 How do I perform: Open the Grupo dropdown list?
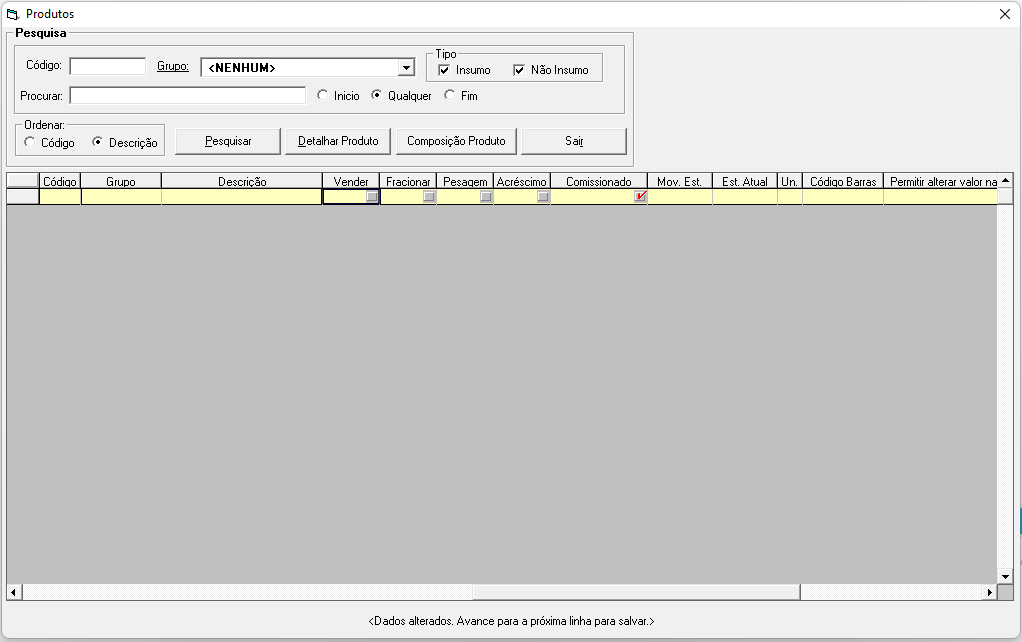[406, 68]
